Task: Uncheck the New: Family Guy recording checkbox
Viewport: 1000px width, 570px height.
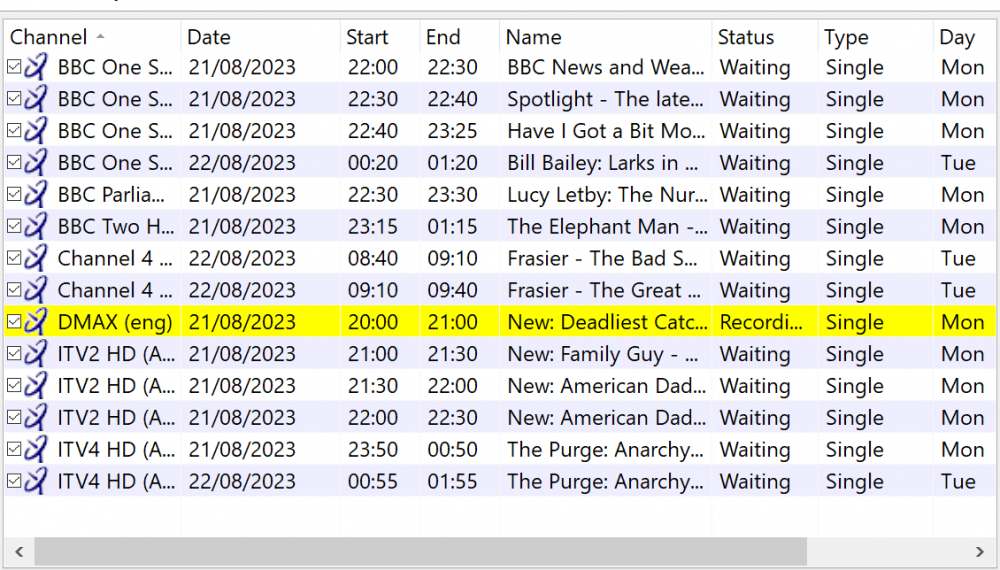Action: (14, 353)
